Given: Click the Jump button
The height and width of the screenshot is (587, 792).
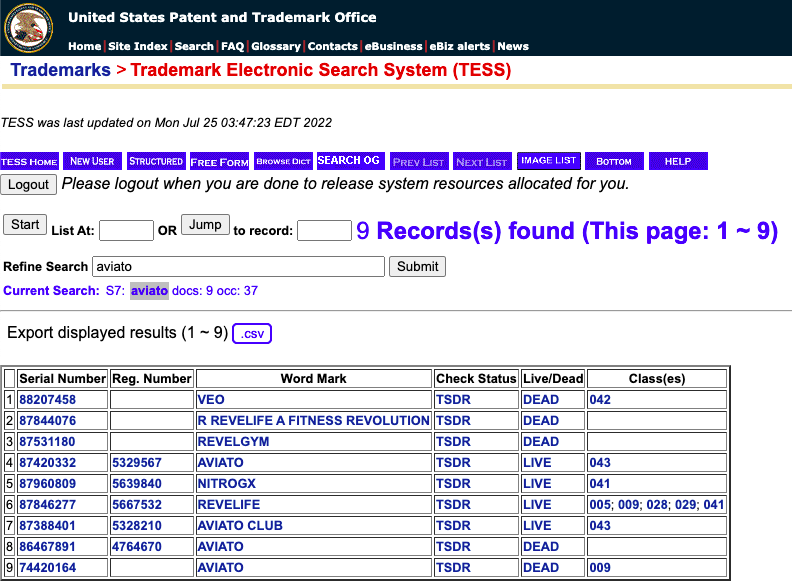Looking at the screenshot, I should (x=205, y=224).
